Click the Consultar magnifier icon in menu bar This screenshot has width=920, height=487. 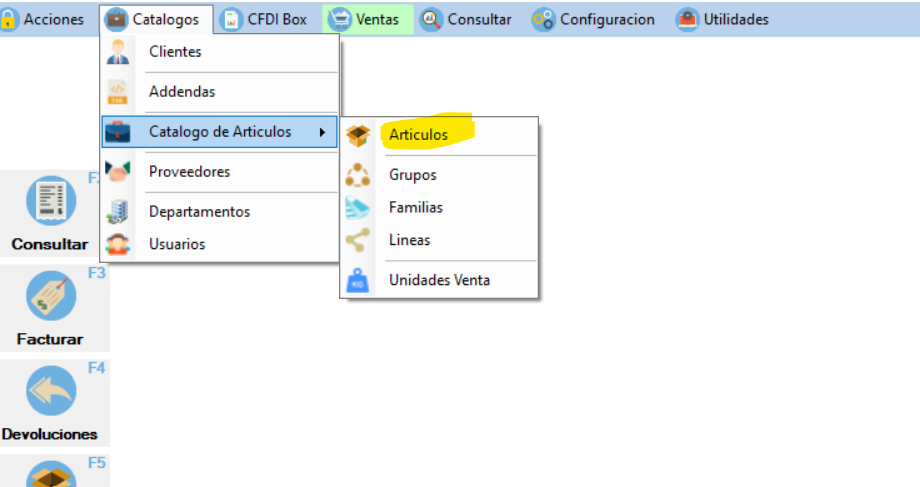pyautogui.click(x=431, y=19)
